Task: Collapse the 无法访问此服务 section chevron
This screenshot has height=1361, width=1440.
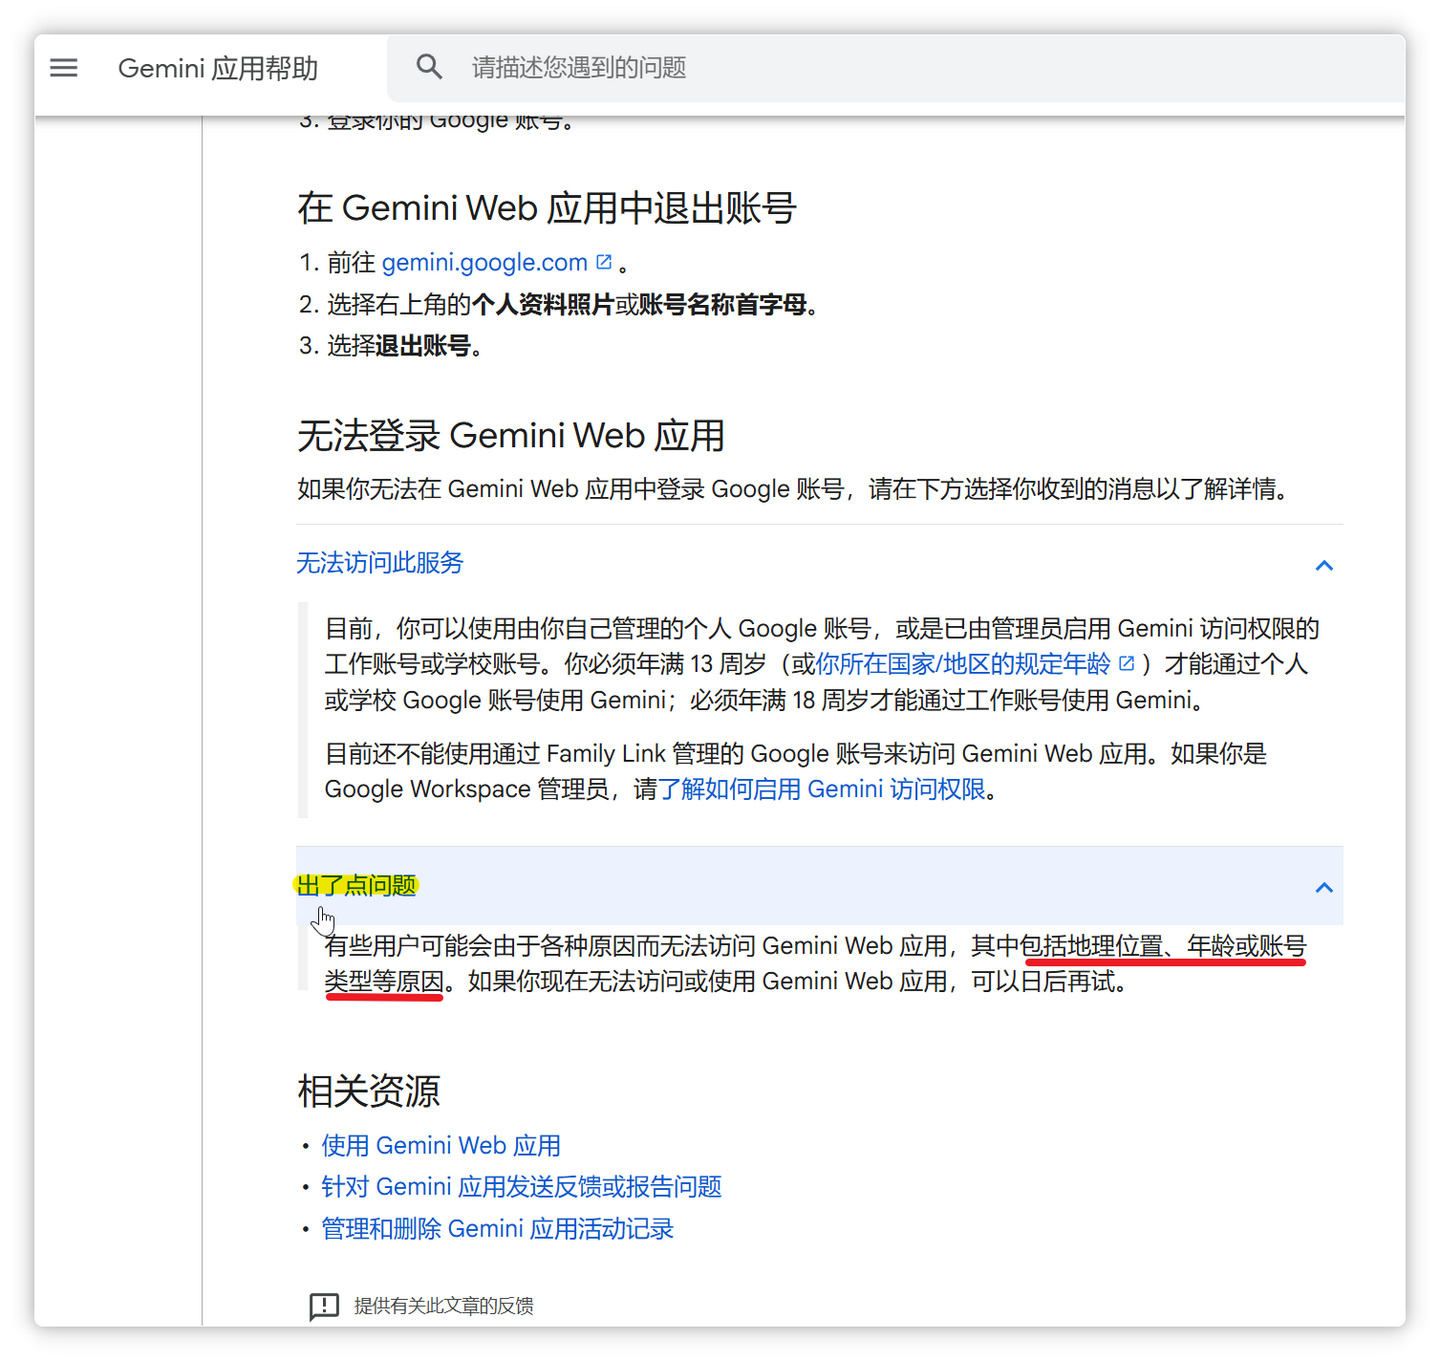Action: [1323, 565]
